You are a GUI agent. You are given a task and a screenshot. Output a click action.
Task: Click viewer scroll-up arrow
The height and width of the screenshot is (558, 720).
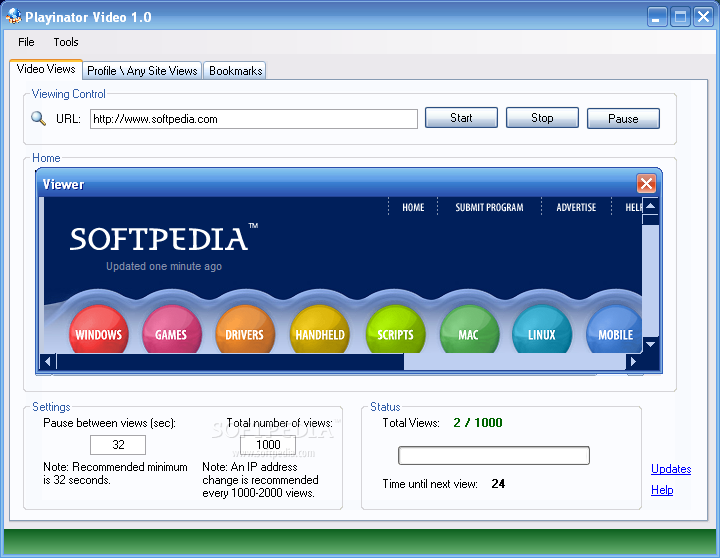pyautogui.click(x=650, y=206)
